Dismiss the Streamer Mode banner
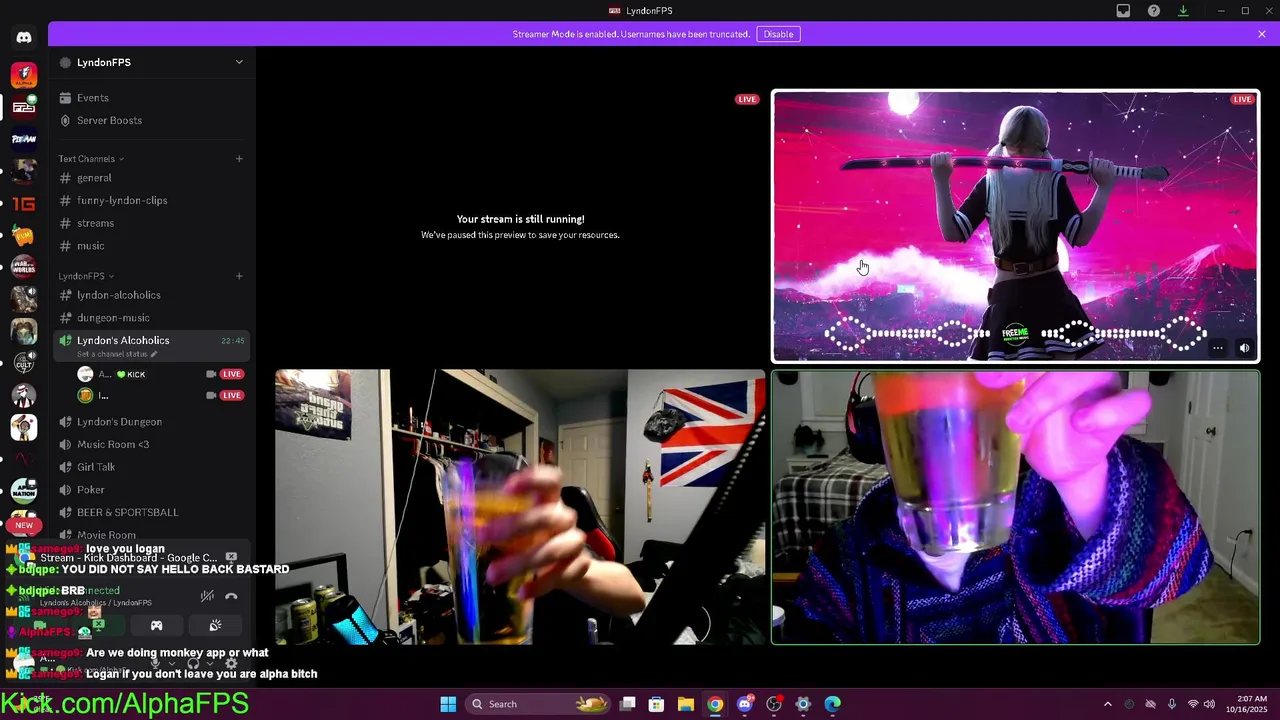Viewport: 1280px width, 720px height. tap(1262, 34)
